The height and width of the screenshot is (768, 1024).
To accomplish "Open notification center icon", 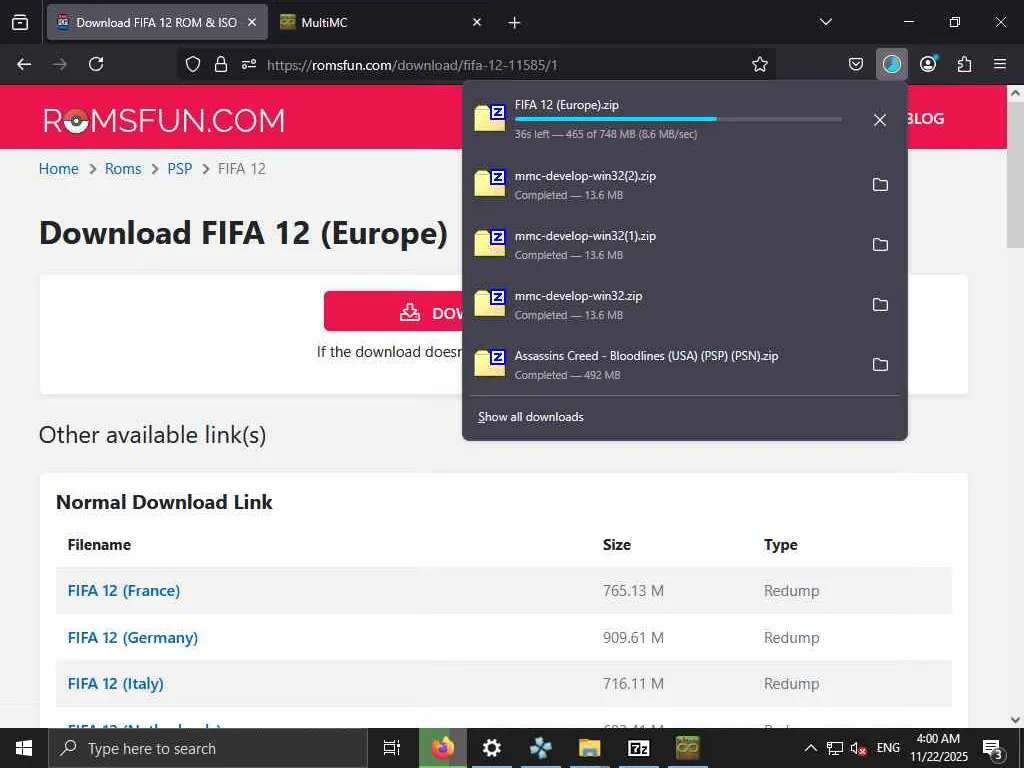I will click(x=993, y=749).
